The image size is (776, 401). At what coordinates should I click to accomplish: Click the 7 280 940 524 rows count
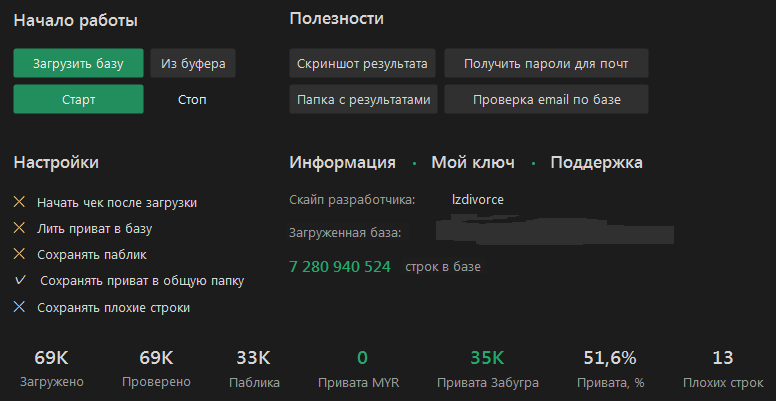click(340, 267)
